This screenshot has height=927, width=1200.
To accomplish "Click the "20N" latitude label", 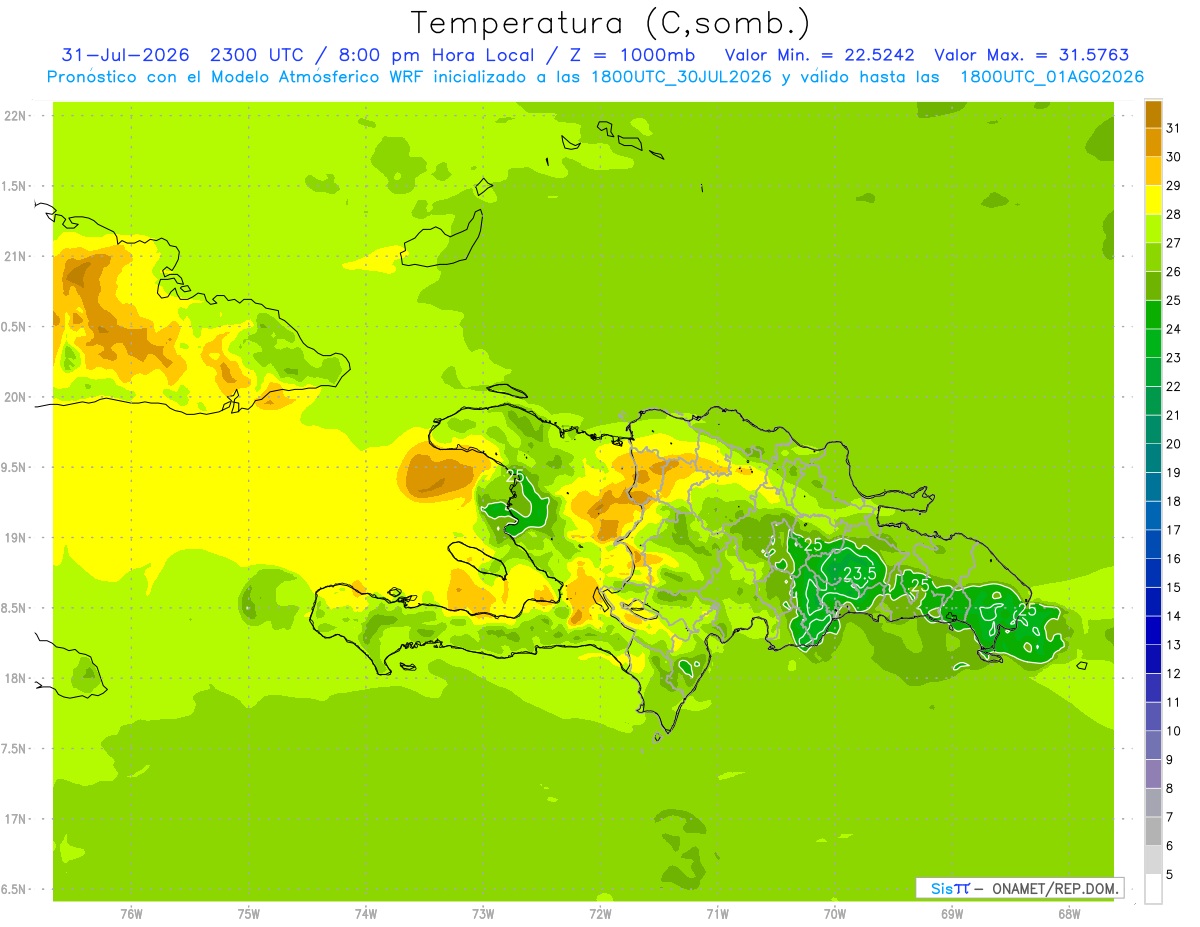I will click(15, 397).
